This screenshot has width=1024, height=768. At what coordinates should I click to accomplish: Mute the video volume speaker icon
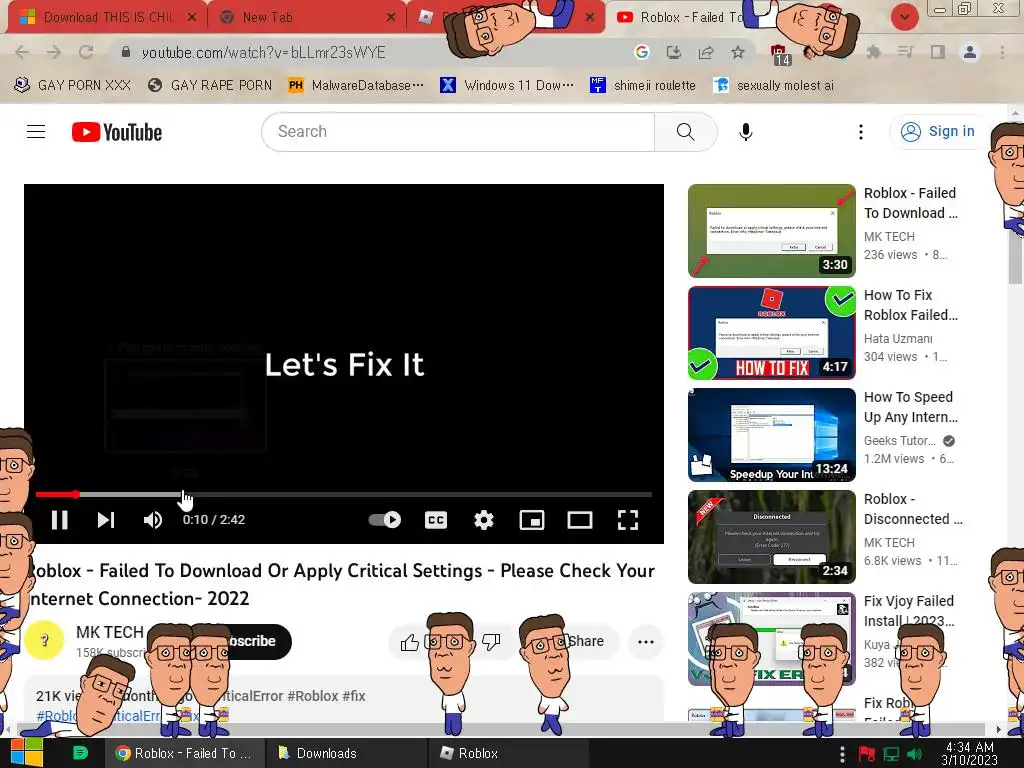click(x=153, y=520)
